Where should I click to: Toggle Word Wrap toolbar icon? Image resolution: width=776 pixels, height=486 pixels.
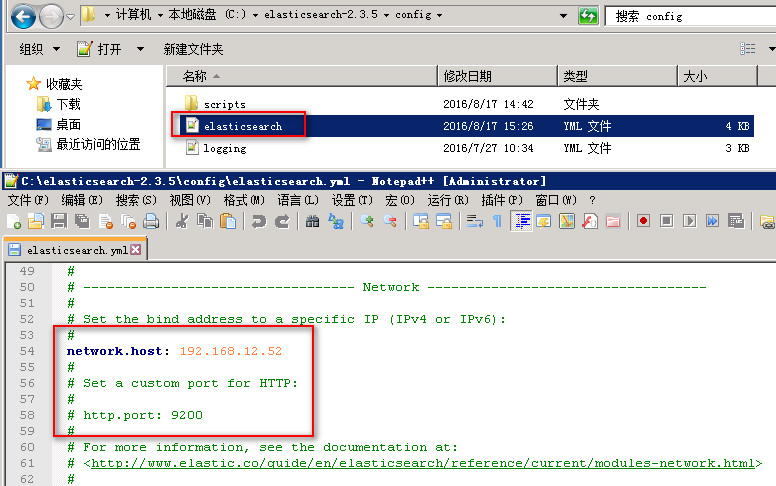[x=475, y=221]
